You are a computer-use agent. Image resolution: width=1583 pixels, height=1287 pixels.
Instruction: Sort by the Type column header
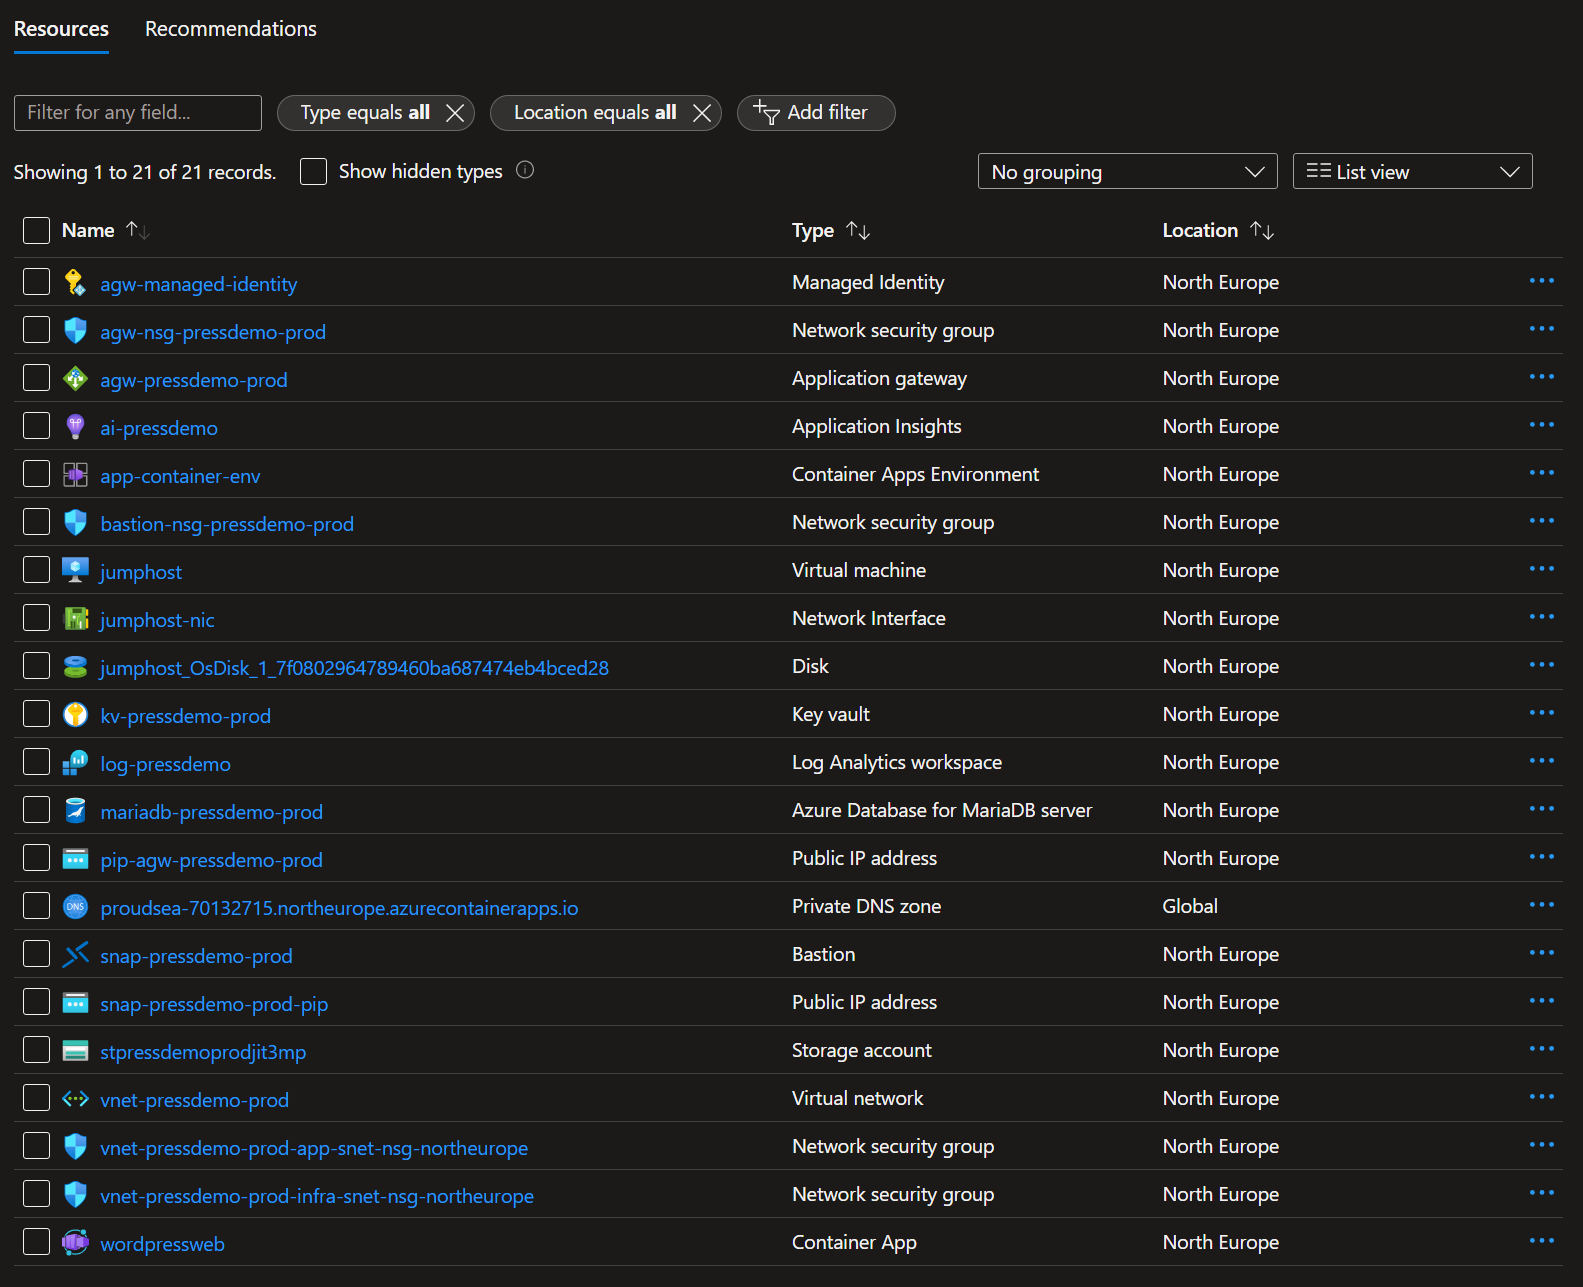pos(831,230)
